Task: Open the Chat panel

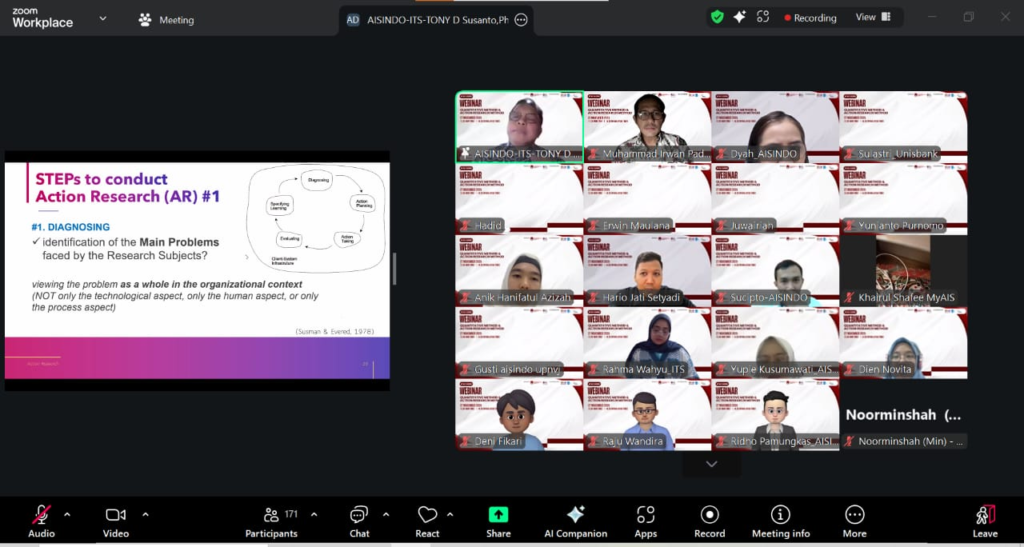Action: point(359,515)
